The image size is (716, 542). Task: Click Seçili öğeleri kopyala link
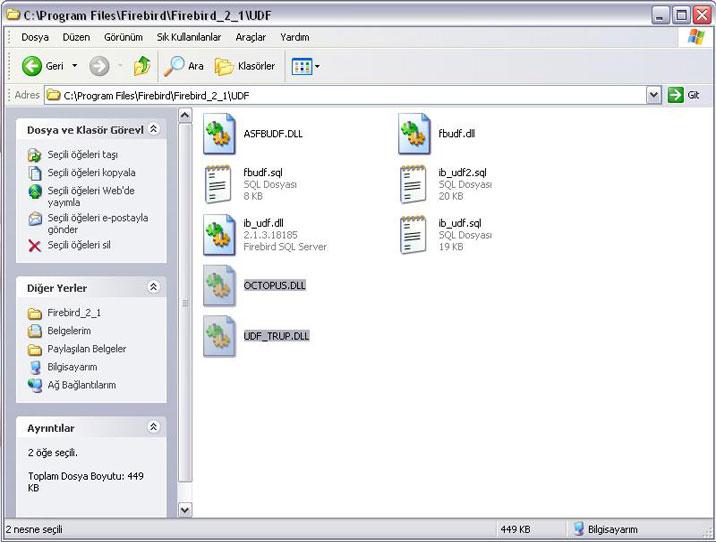[91, 173]
